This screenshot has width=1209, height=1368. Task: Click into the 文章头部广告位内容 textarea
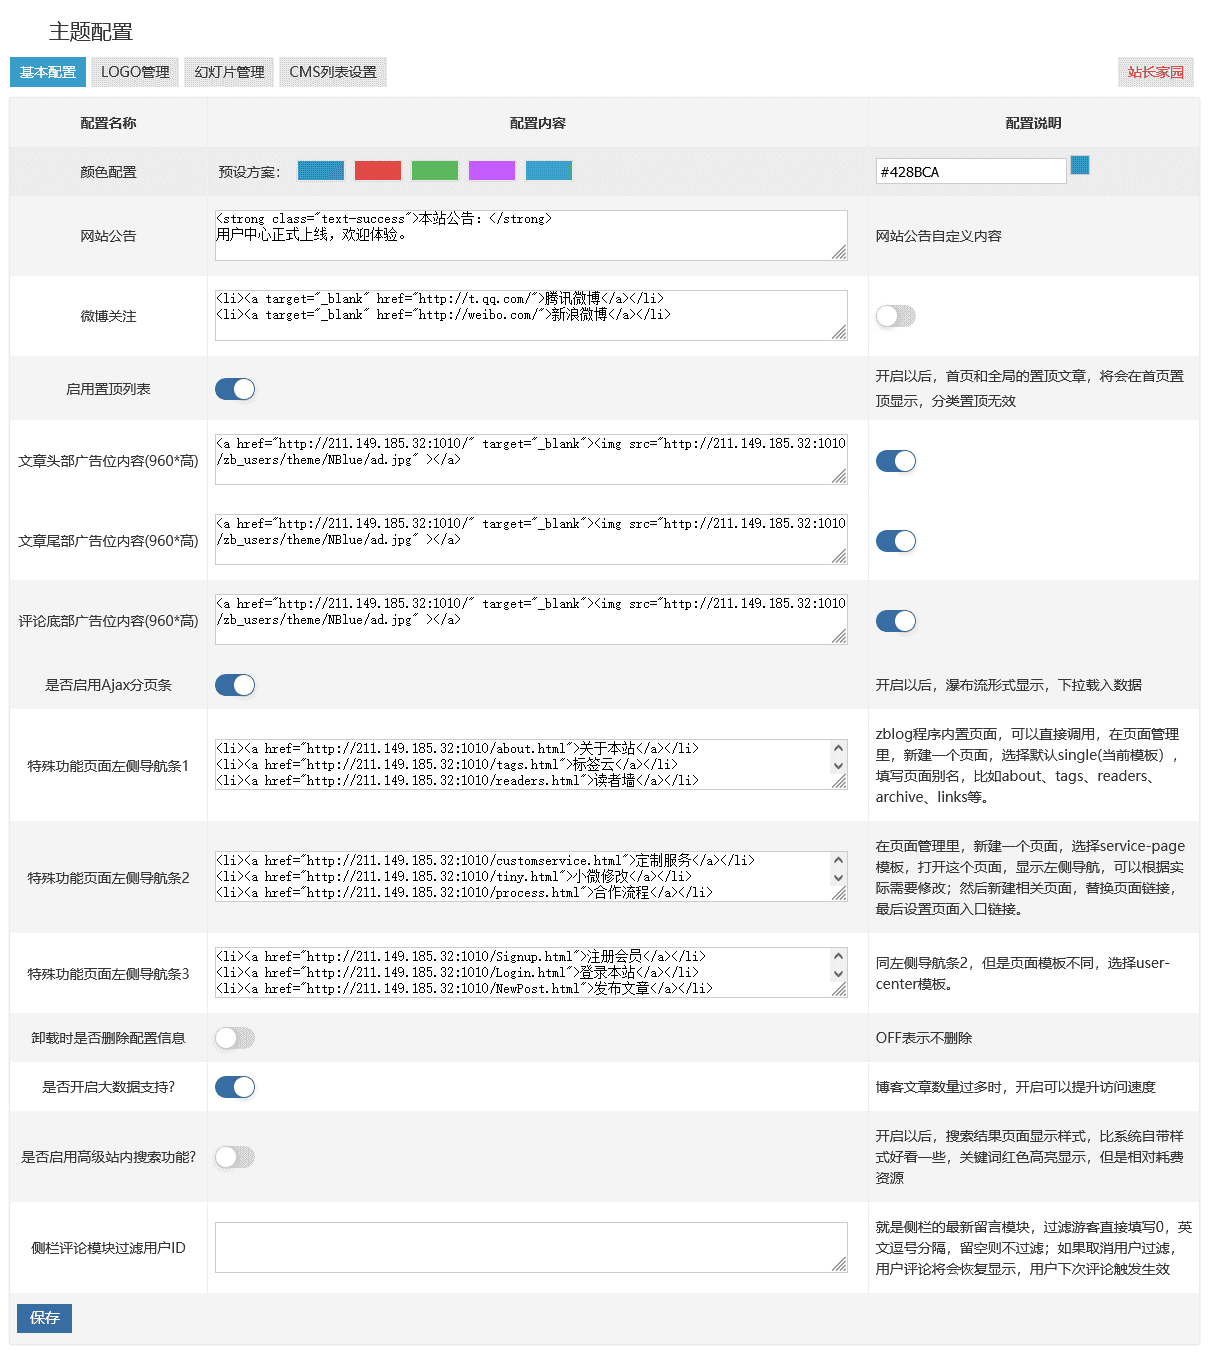(x=531, y=460)
